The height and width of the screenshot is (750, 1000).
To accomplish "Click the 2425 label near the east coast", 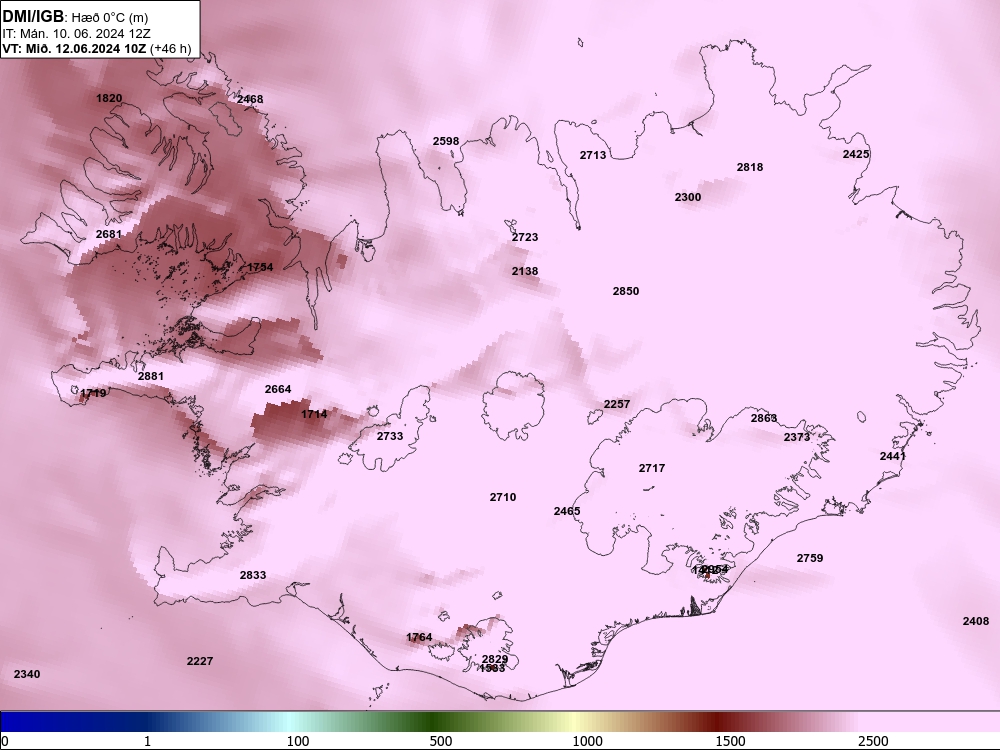I will [856, 154].
